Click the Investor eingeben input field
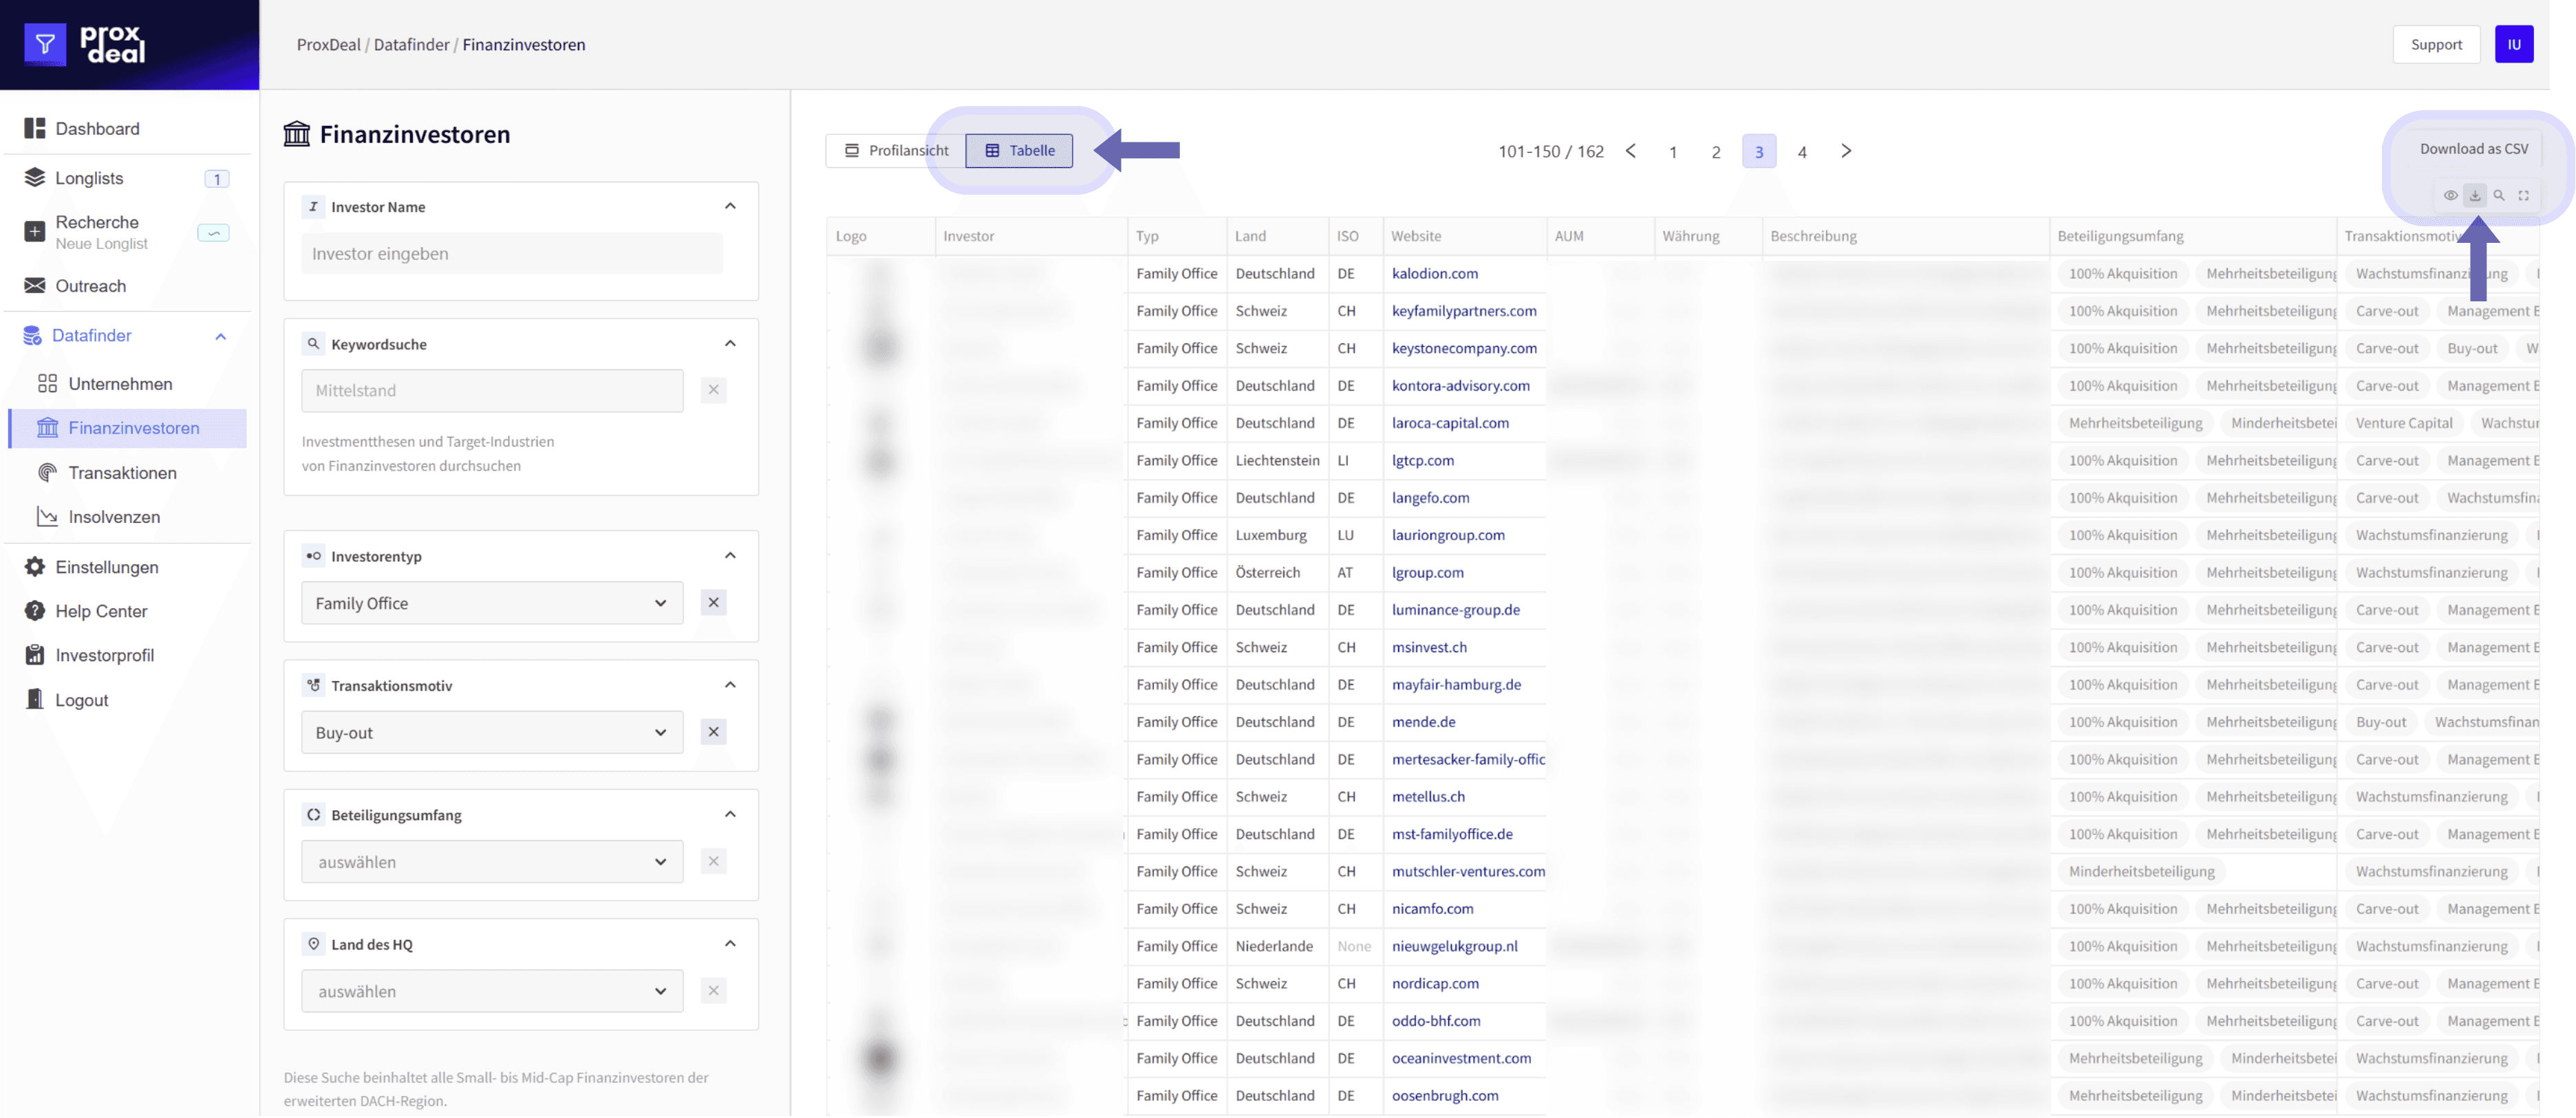 coord(511,254)
